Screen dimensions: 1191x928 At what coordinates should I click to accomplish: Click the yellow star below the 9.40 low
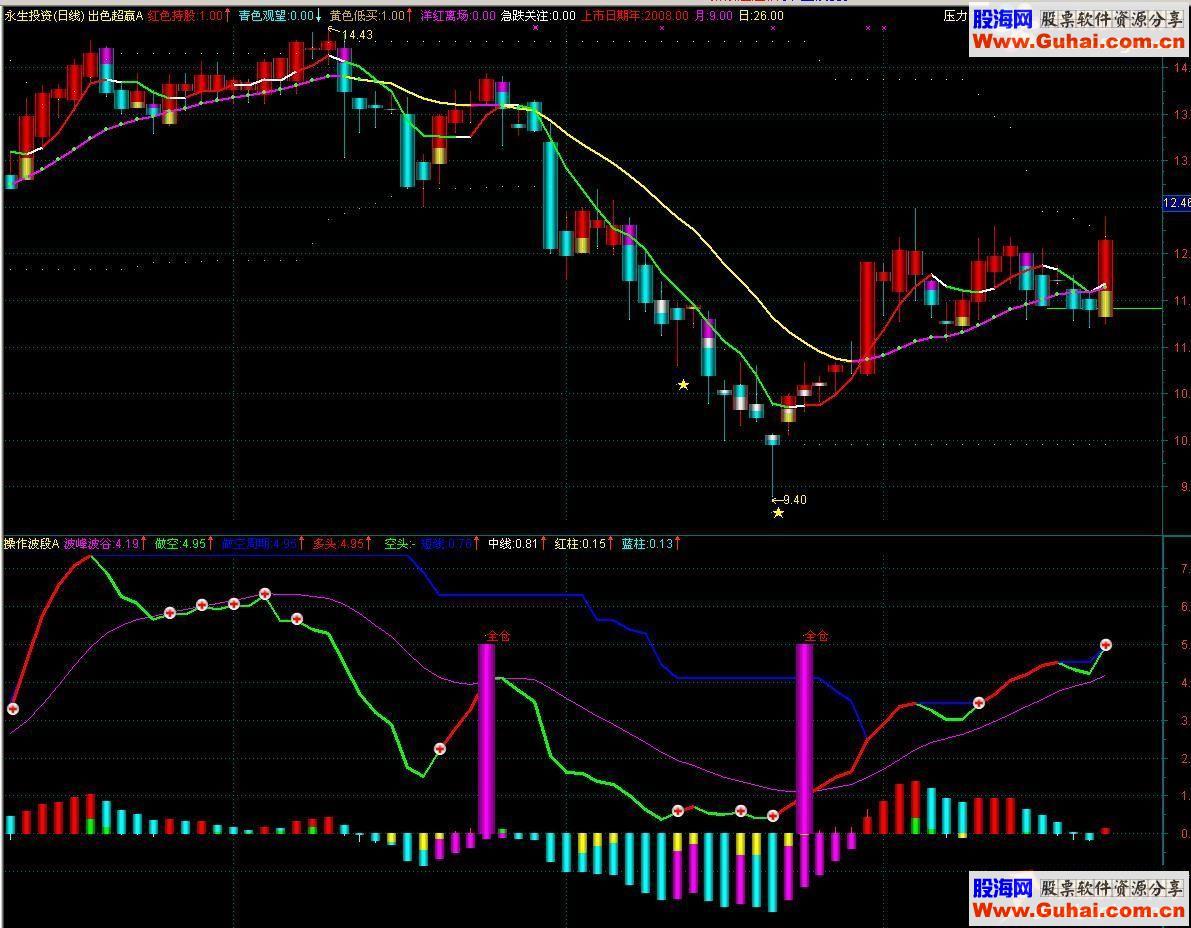(x=778, y=513)
